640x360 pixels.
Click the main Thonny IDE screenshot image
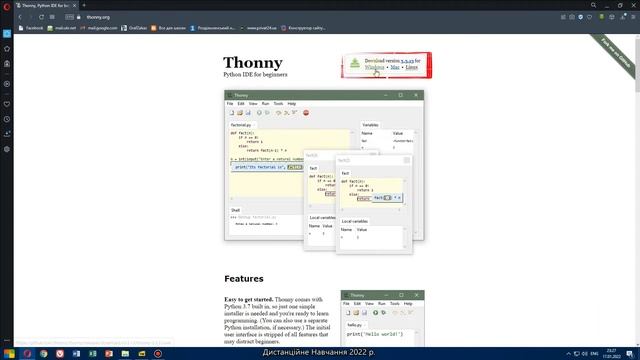(324, 171)
